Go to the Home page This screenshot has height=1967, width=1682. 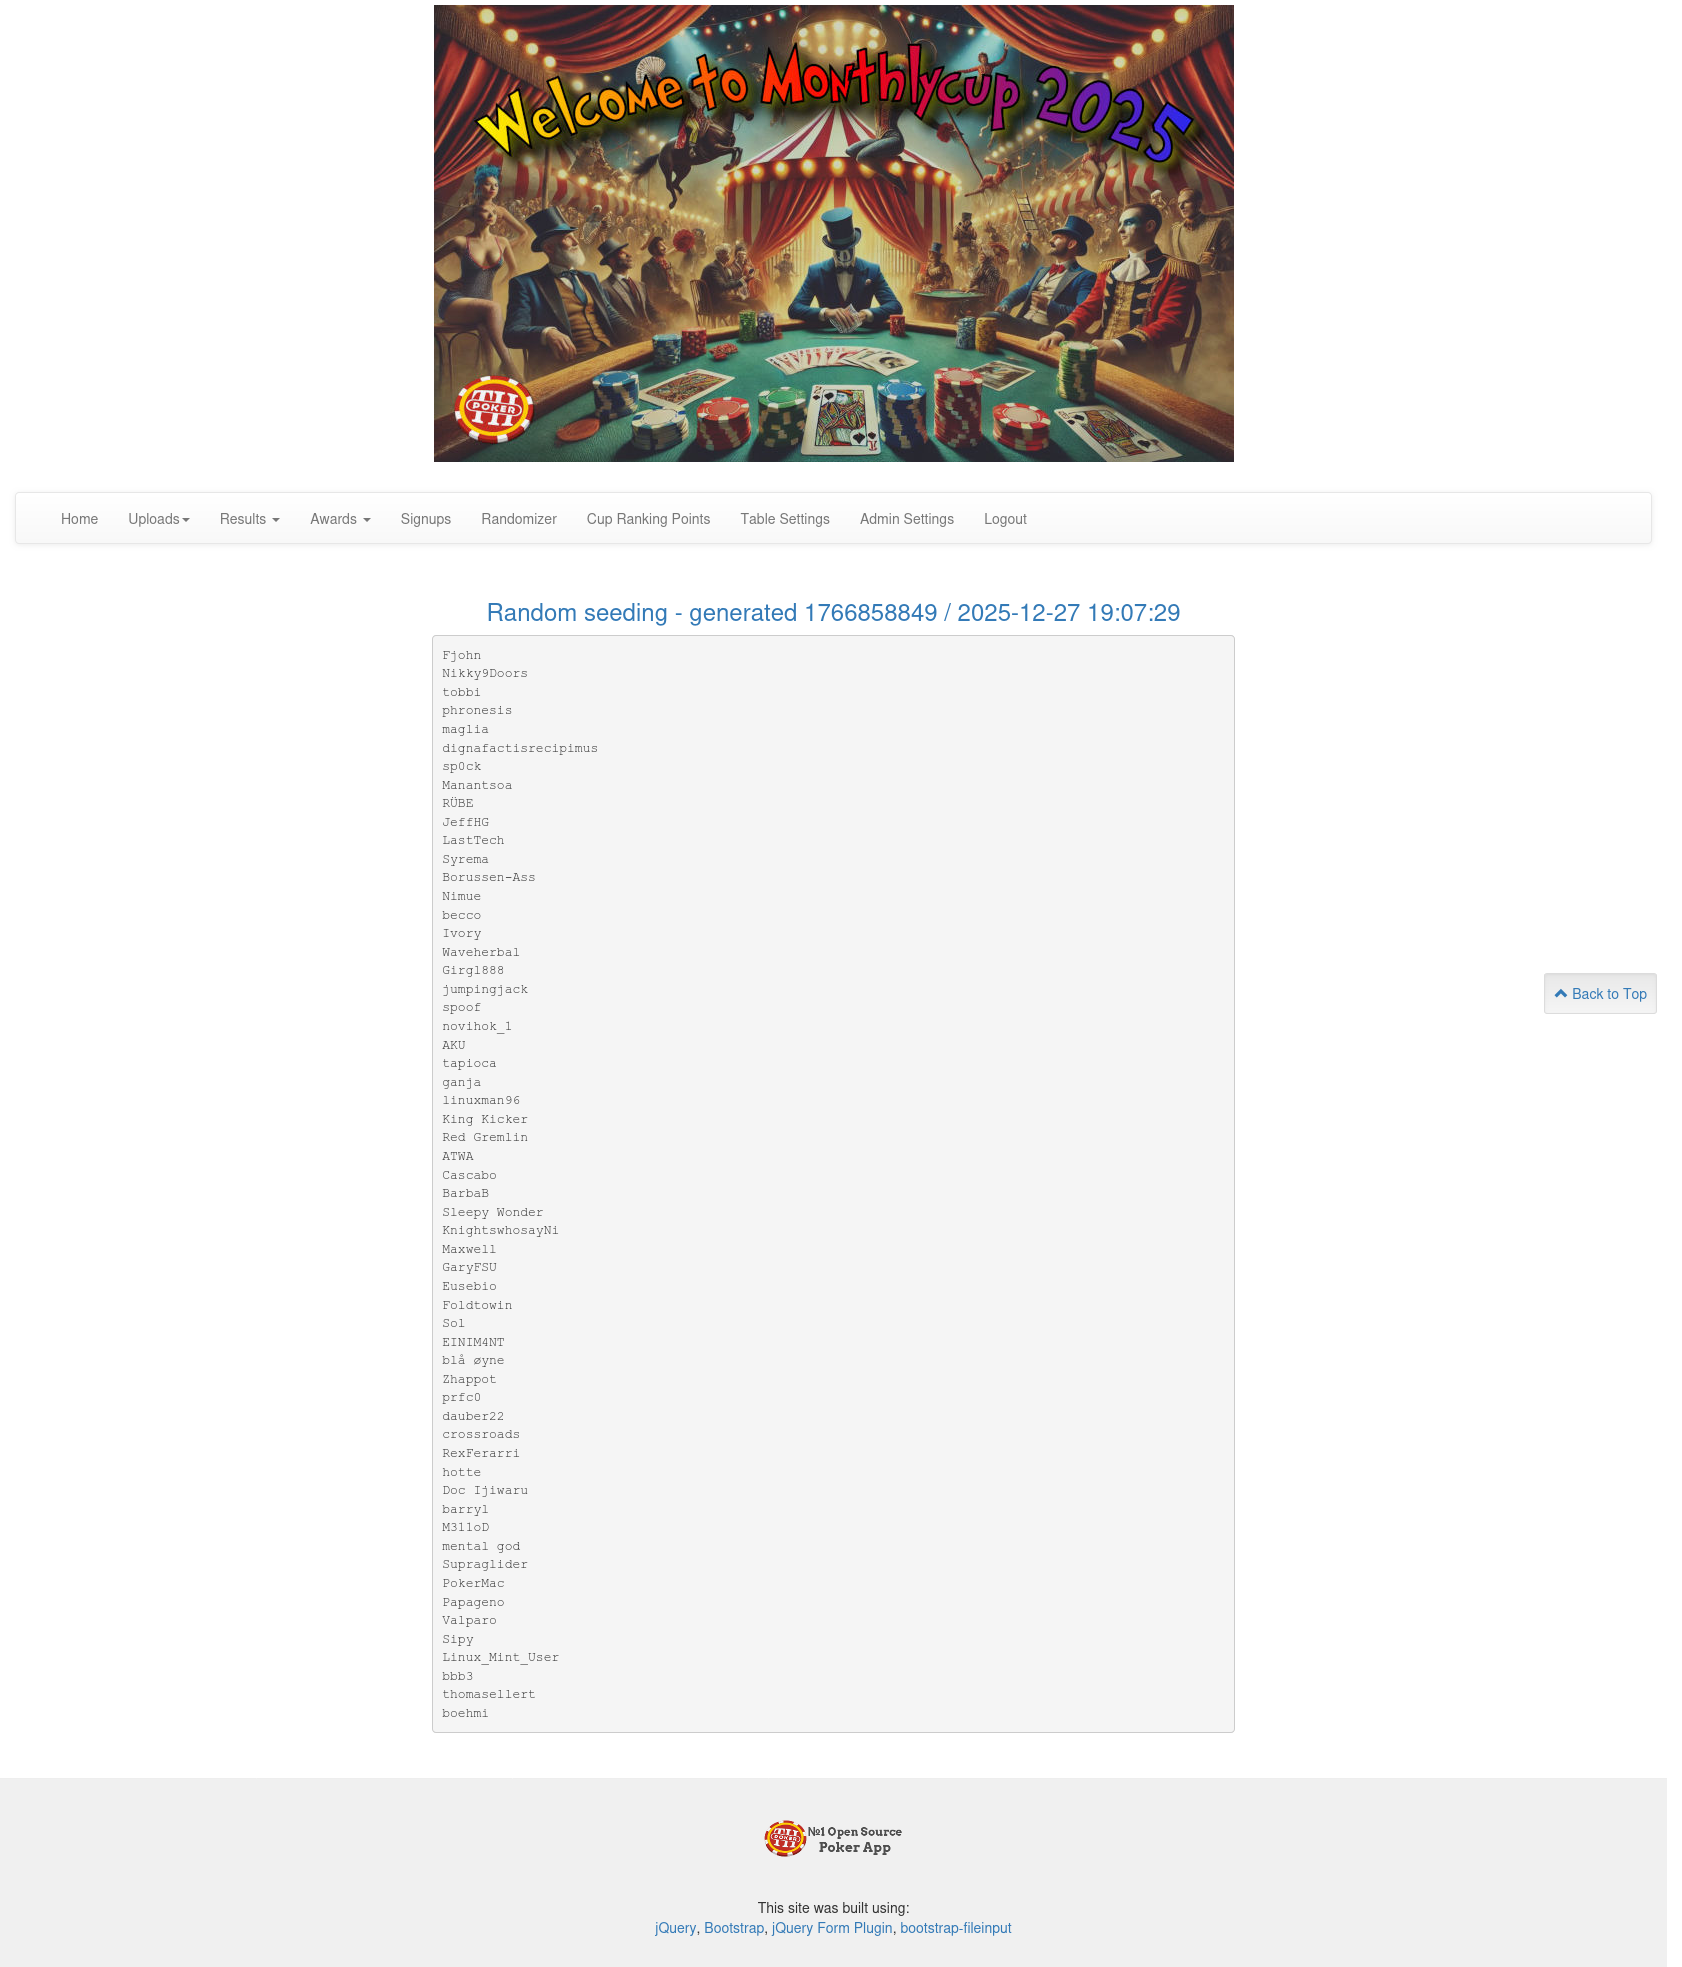coord(79,519)
